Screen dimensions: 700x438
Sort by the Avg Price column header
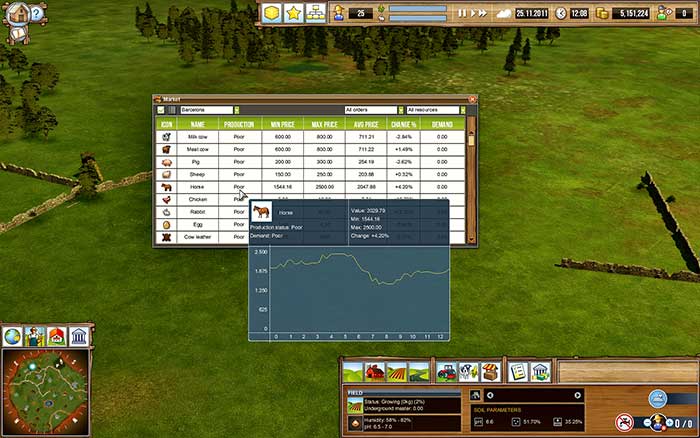(365, 124)
